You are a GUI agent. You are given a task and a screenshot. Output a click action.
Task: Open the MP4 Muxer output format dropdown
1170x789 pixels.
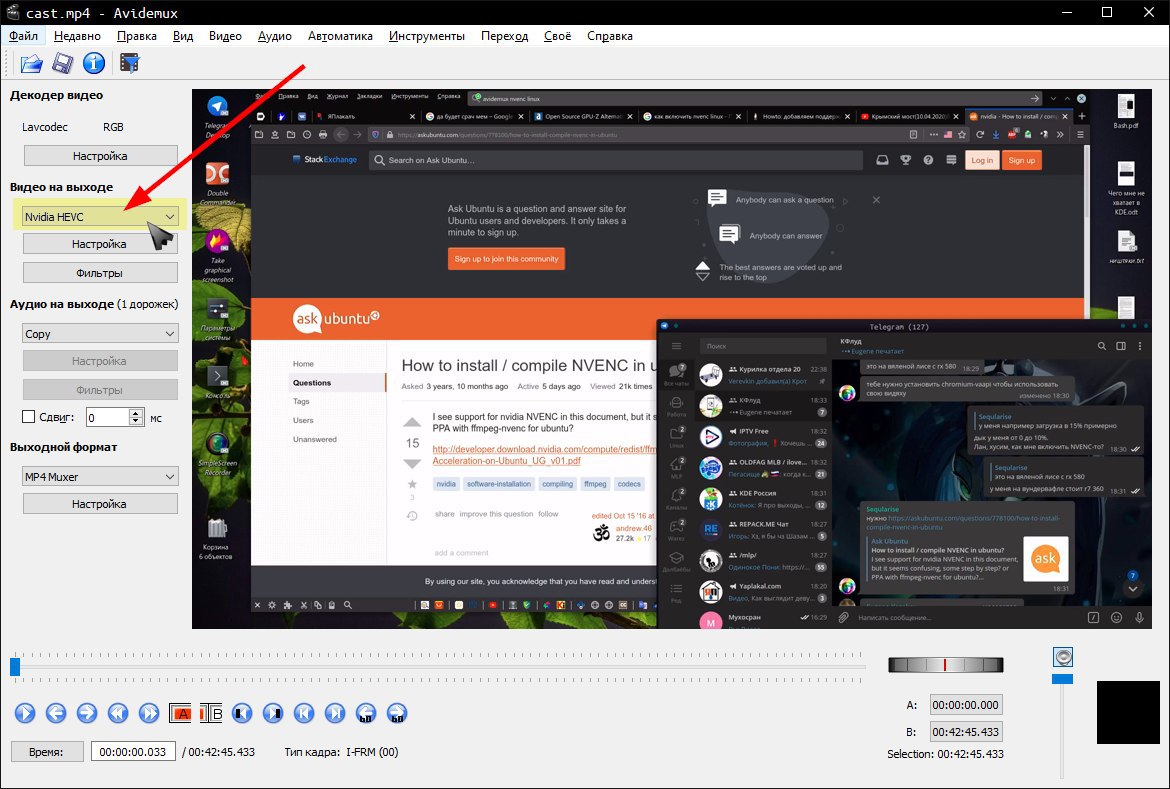tap(100, 476)
